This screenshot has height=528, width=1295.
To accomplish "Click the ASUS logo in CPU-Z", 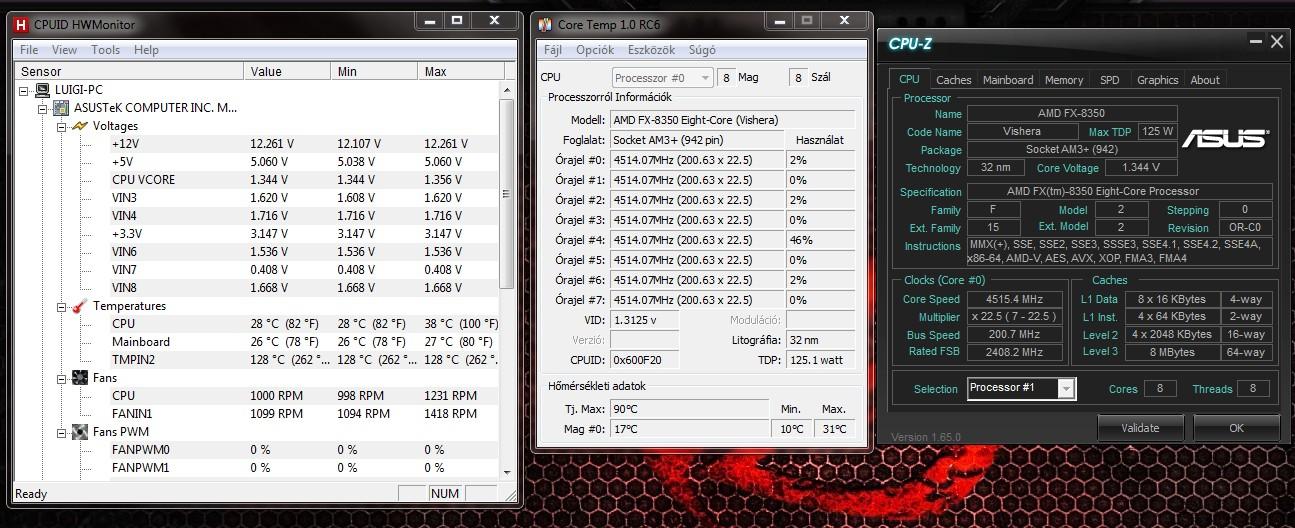I will 1226,138.
